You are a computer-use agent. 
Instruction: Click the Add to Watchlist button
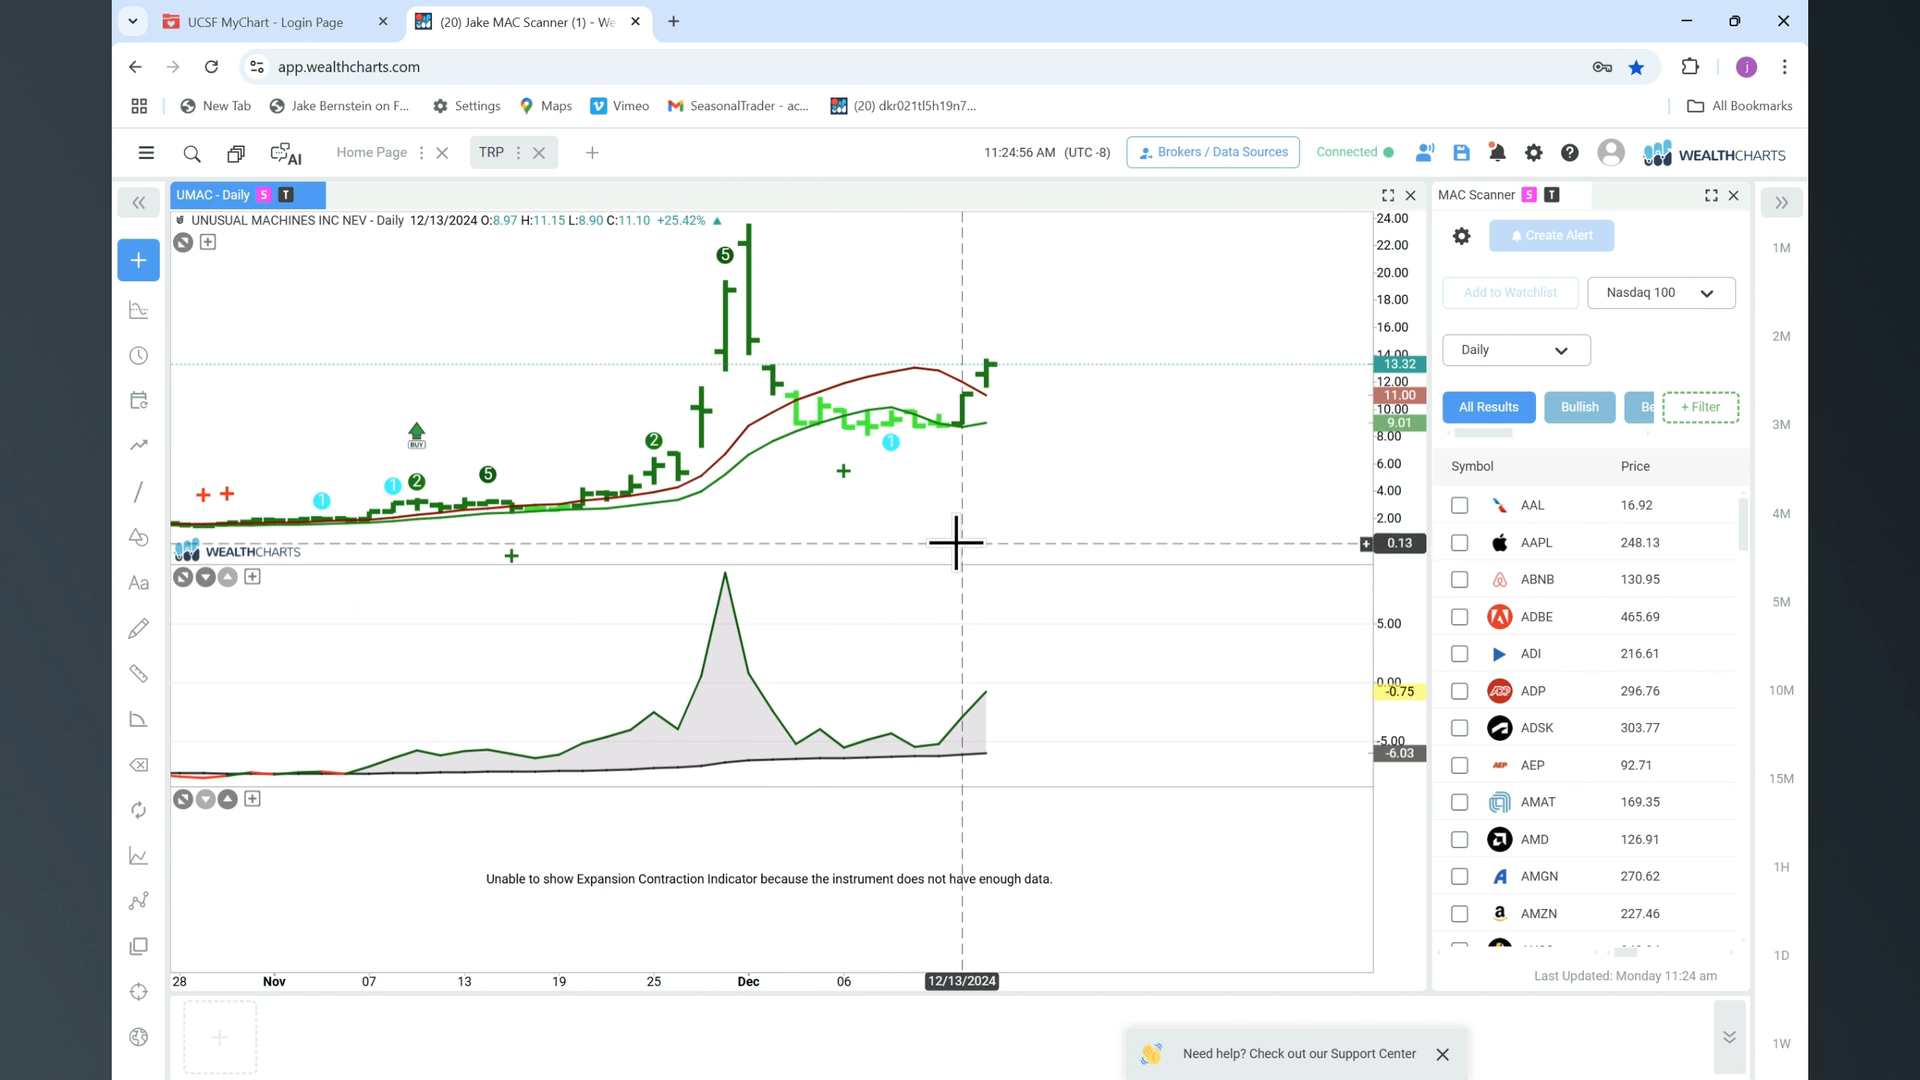(1510, 293)
